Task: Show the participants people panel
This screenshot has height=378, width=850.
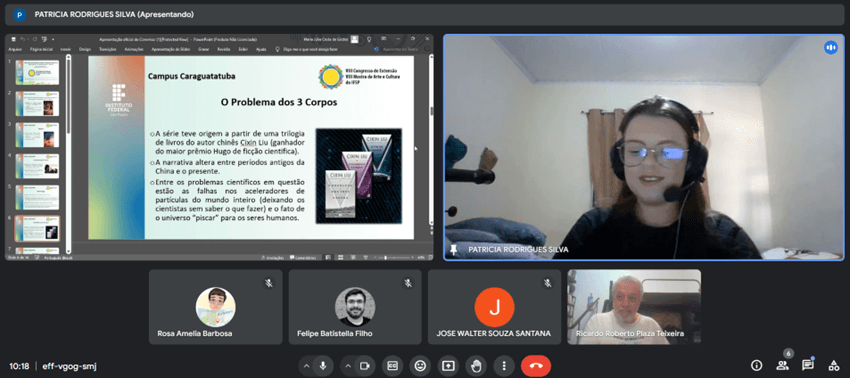Action: pos(782,365)
